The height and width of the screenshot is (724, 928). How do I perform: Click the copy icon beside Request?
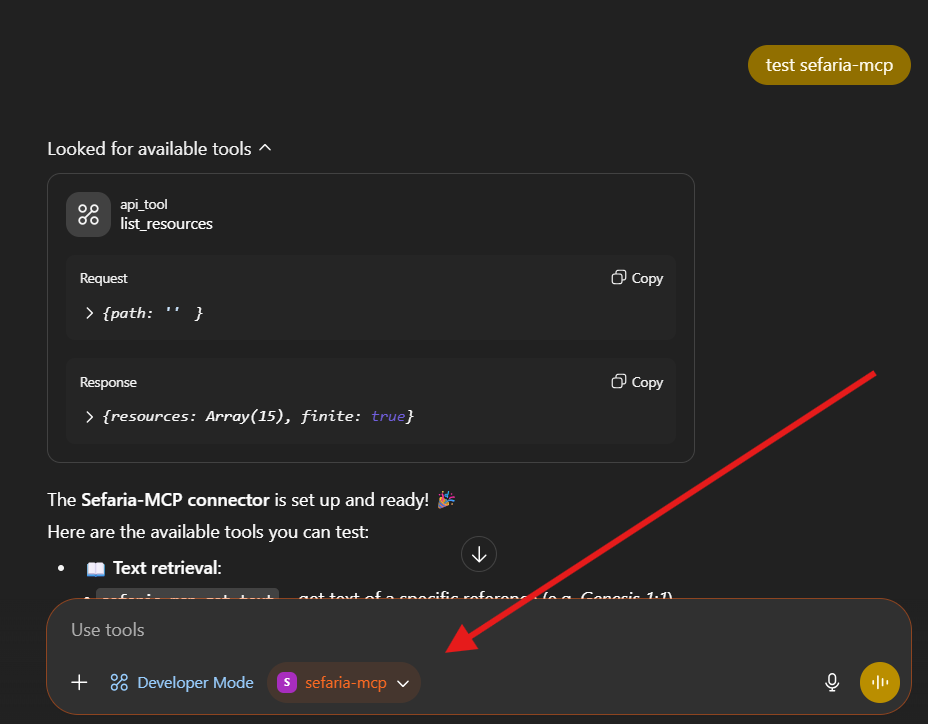click(x=618, y=278)
